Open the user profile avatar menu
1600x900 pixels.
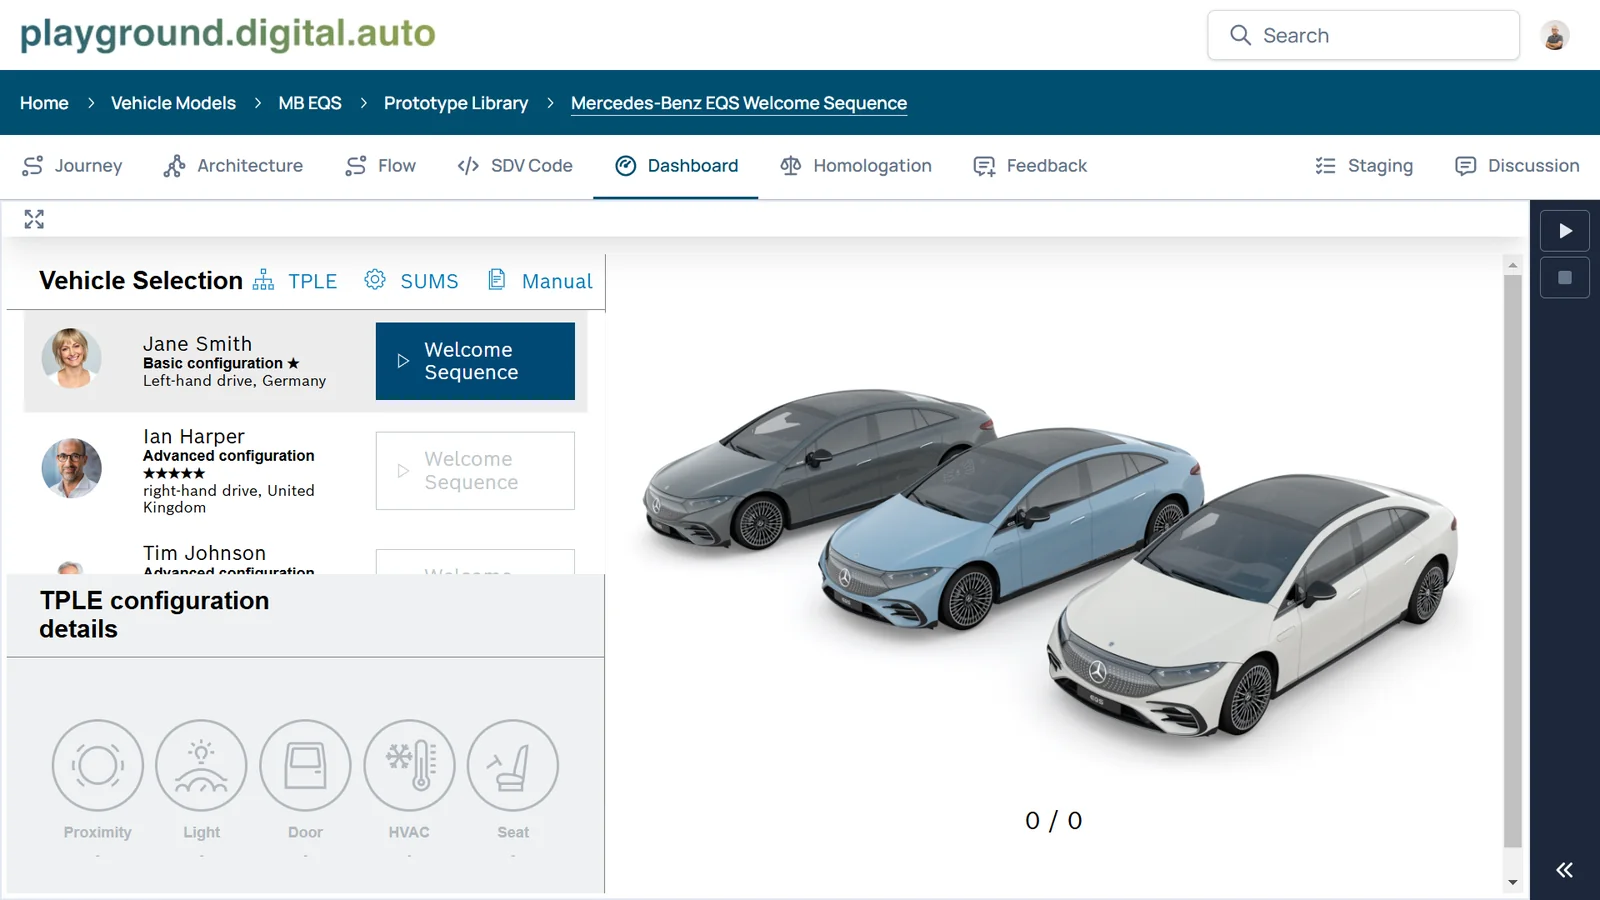tap(1554, 35)
